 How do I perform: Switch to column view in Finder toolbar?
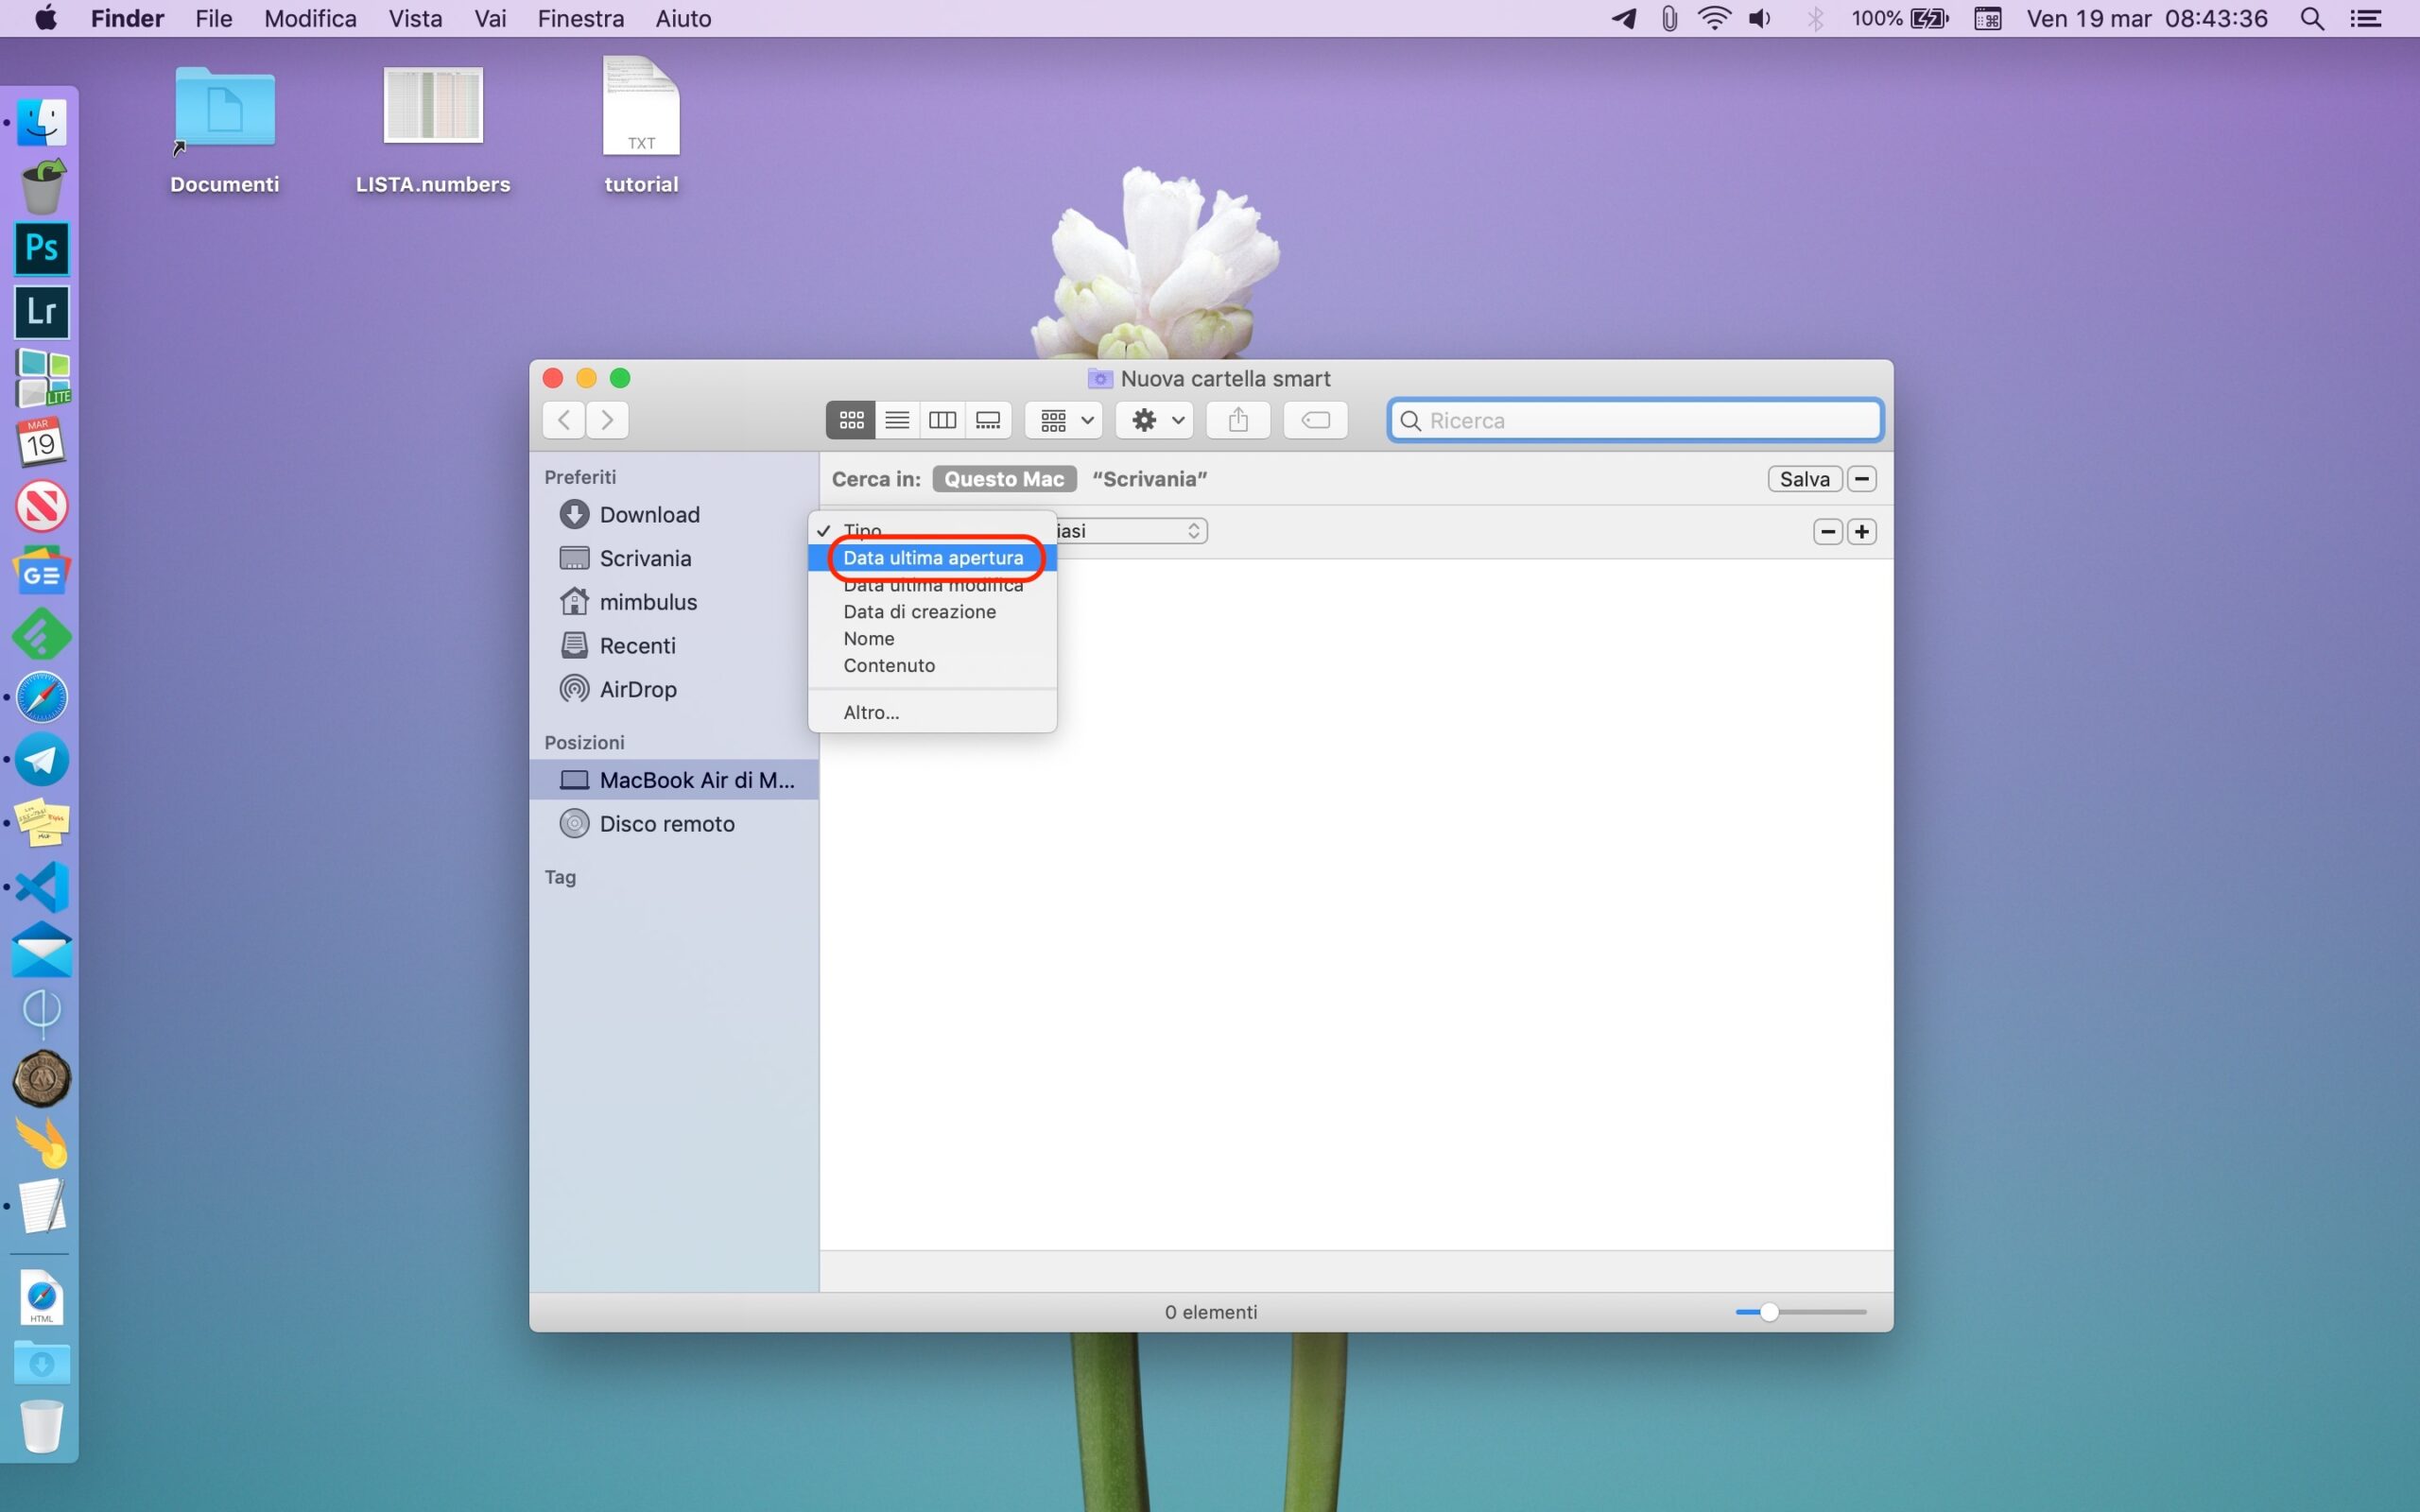[x=942, y=420]
